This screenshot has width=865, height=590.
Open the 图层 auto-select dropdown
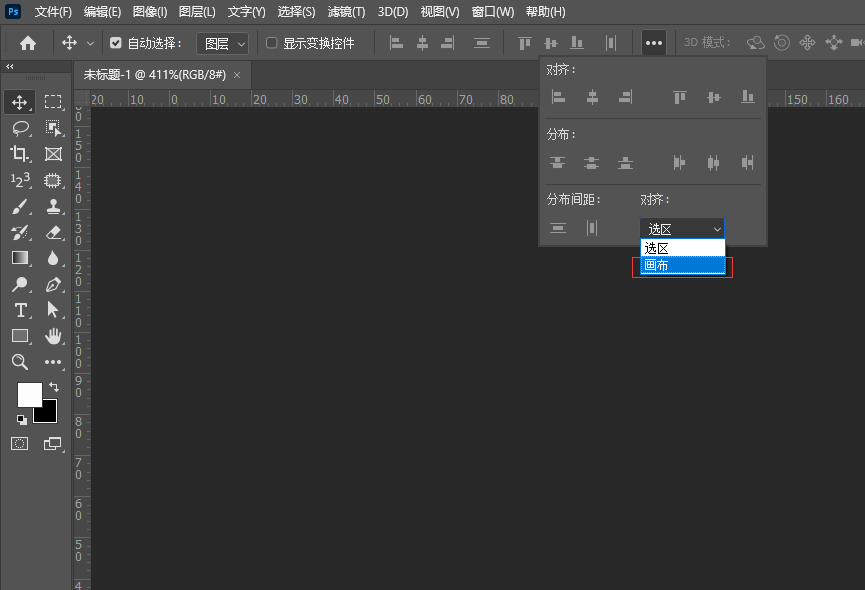(x=222, y=43)
